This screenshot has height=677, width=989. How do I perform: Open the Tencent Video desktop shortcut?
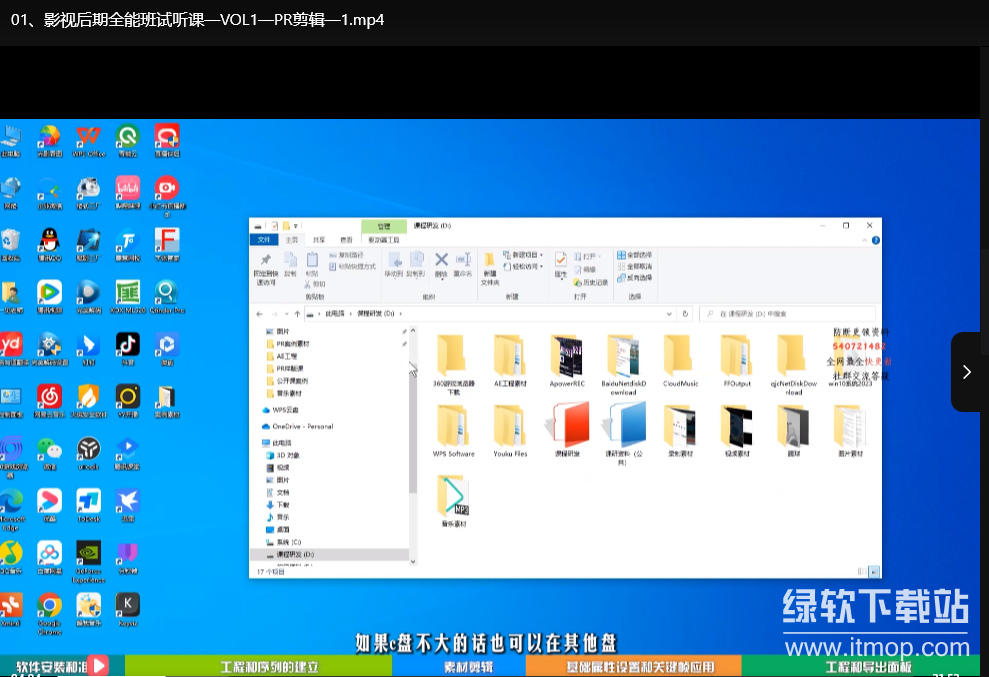click(x=49, y=297)
